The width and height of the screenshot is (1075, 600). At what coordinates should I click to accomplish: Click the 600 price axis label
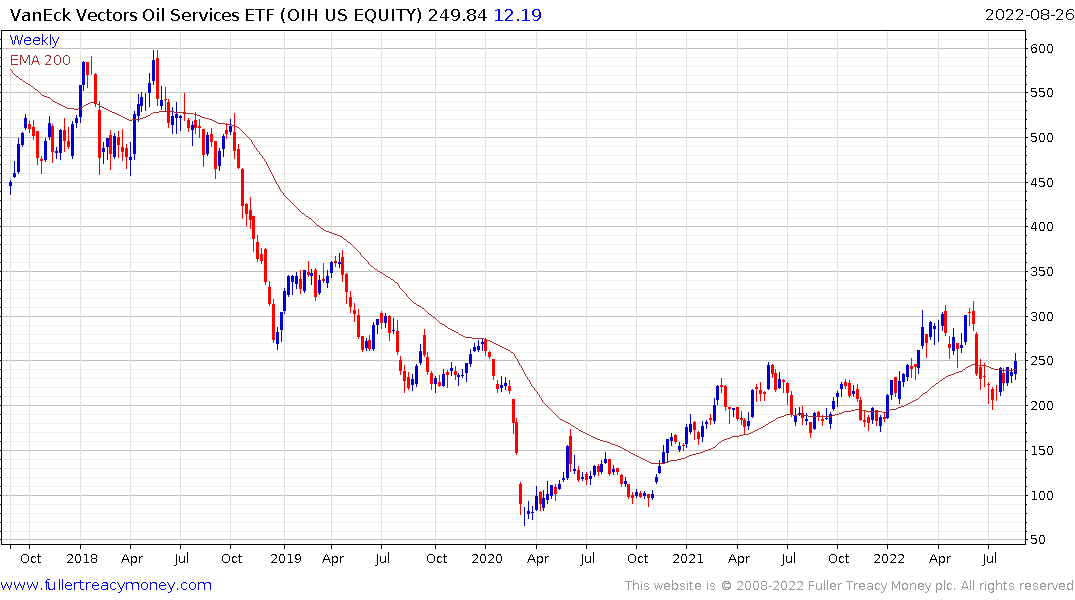[1041, 49]
